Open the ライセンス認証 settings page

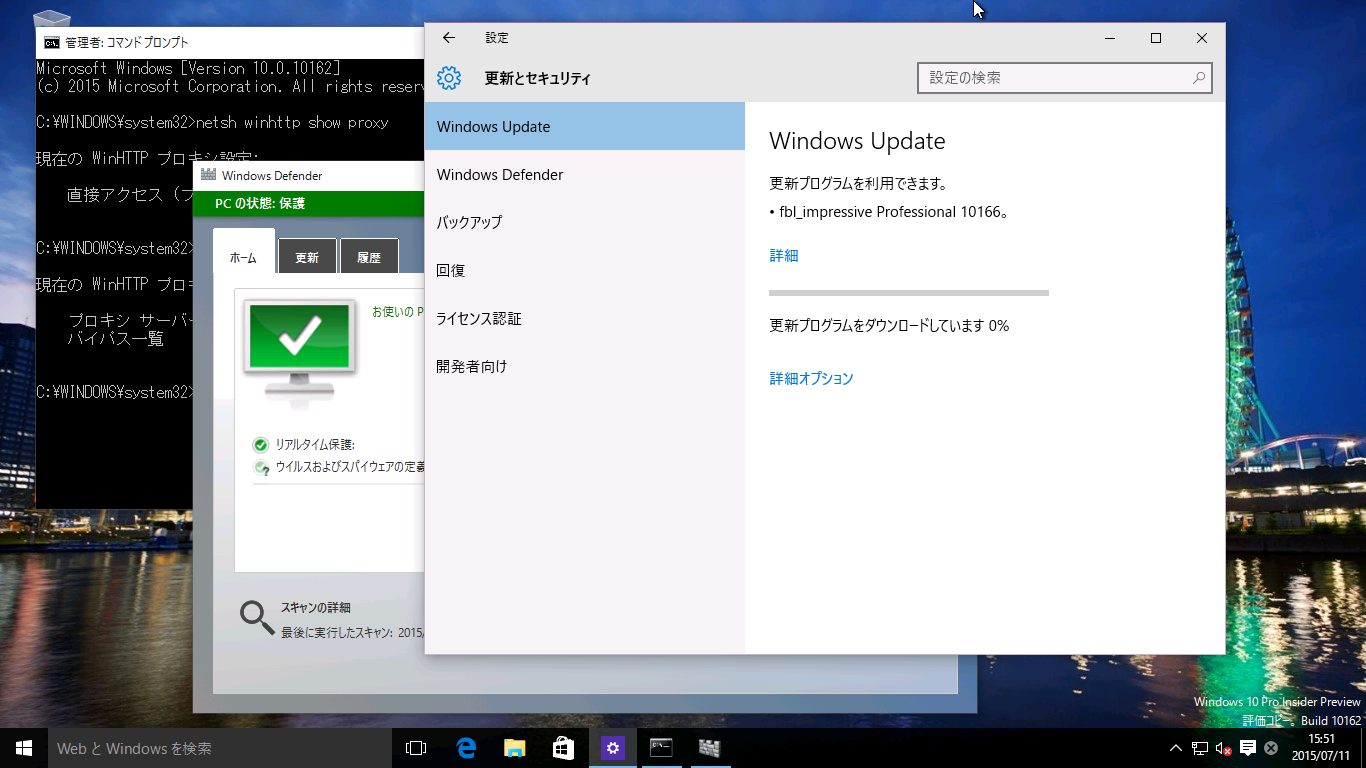point(585,319)
